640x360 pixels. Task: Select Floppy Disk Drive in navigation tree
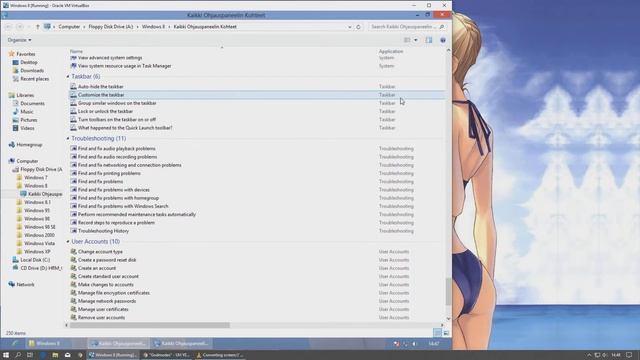coord(41,169)
